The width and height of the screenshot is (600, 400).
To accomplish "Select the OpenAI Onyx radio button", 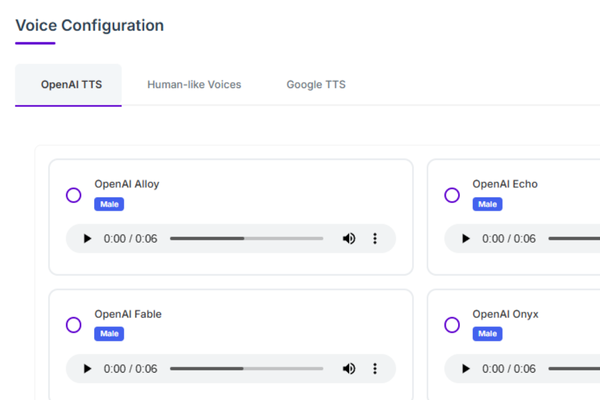I will 452,325.
